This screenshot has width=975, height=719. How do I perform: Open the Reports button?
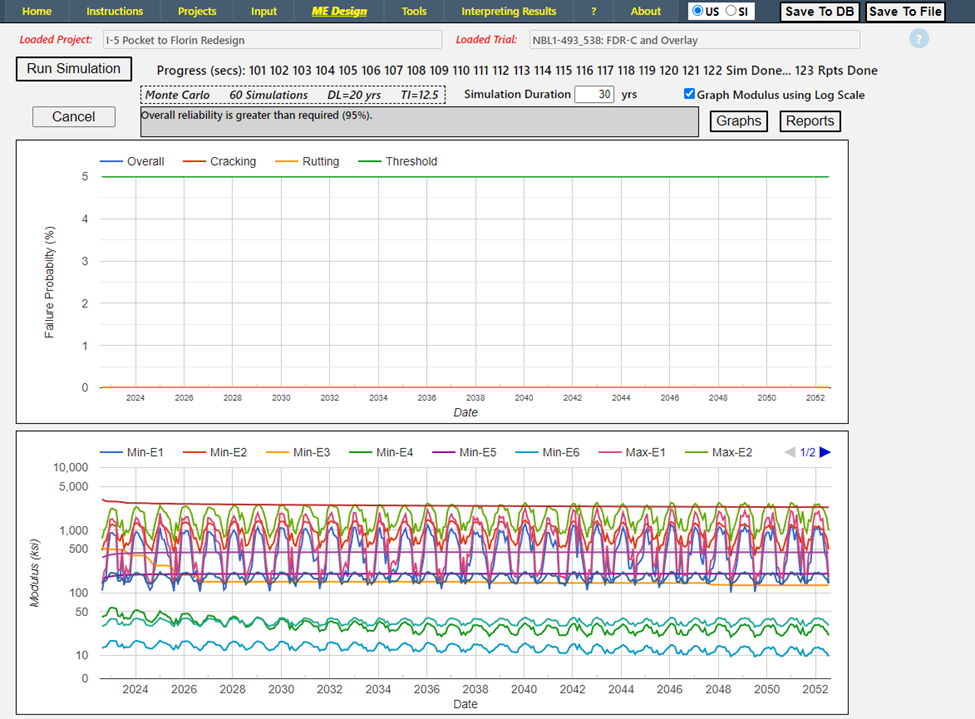pyautogui.click(x=810, y=121)
